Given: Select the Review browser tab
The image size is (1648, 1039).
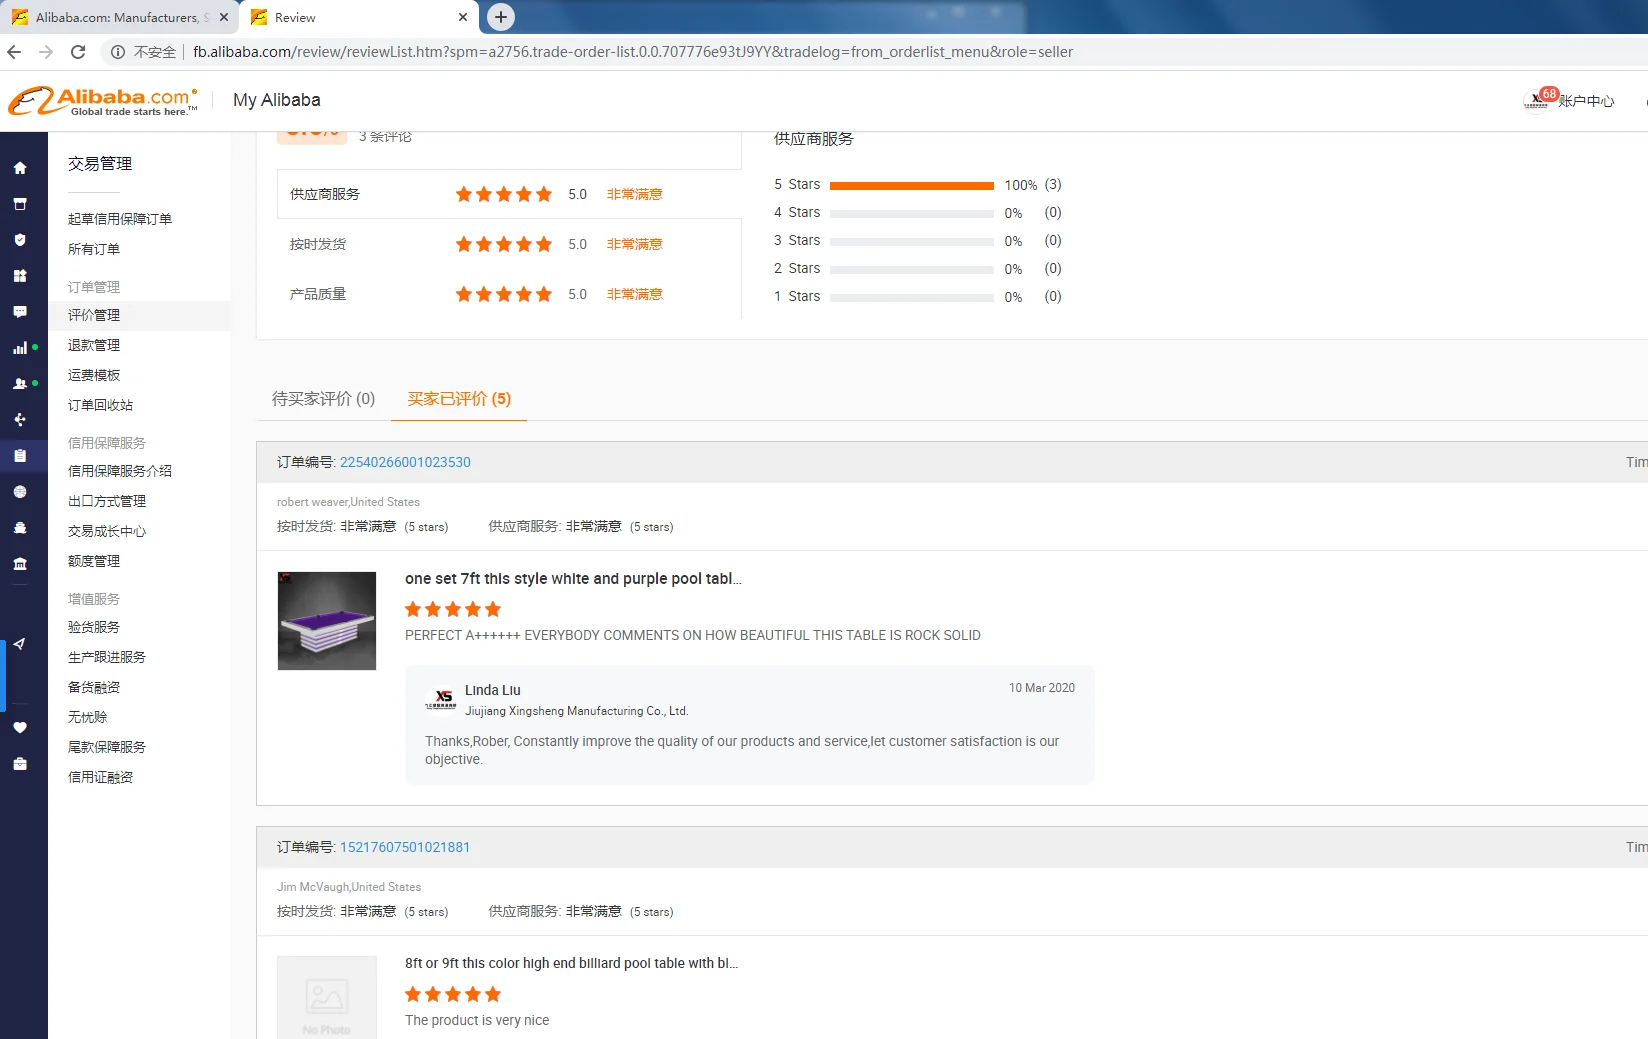Looking at the screenshot, I should click(359, 17).
